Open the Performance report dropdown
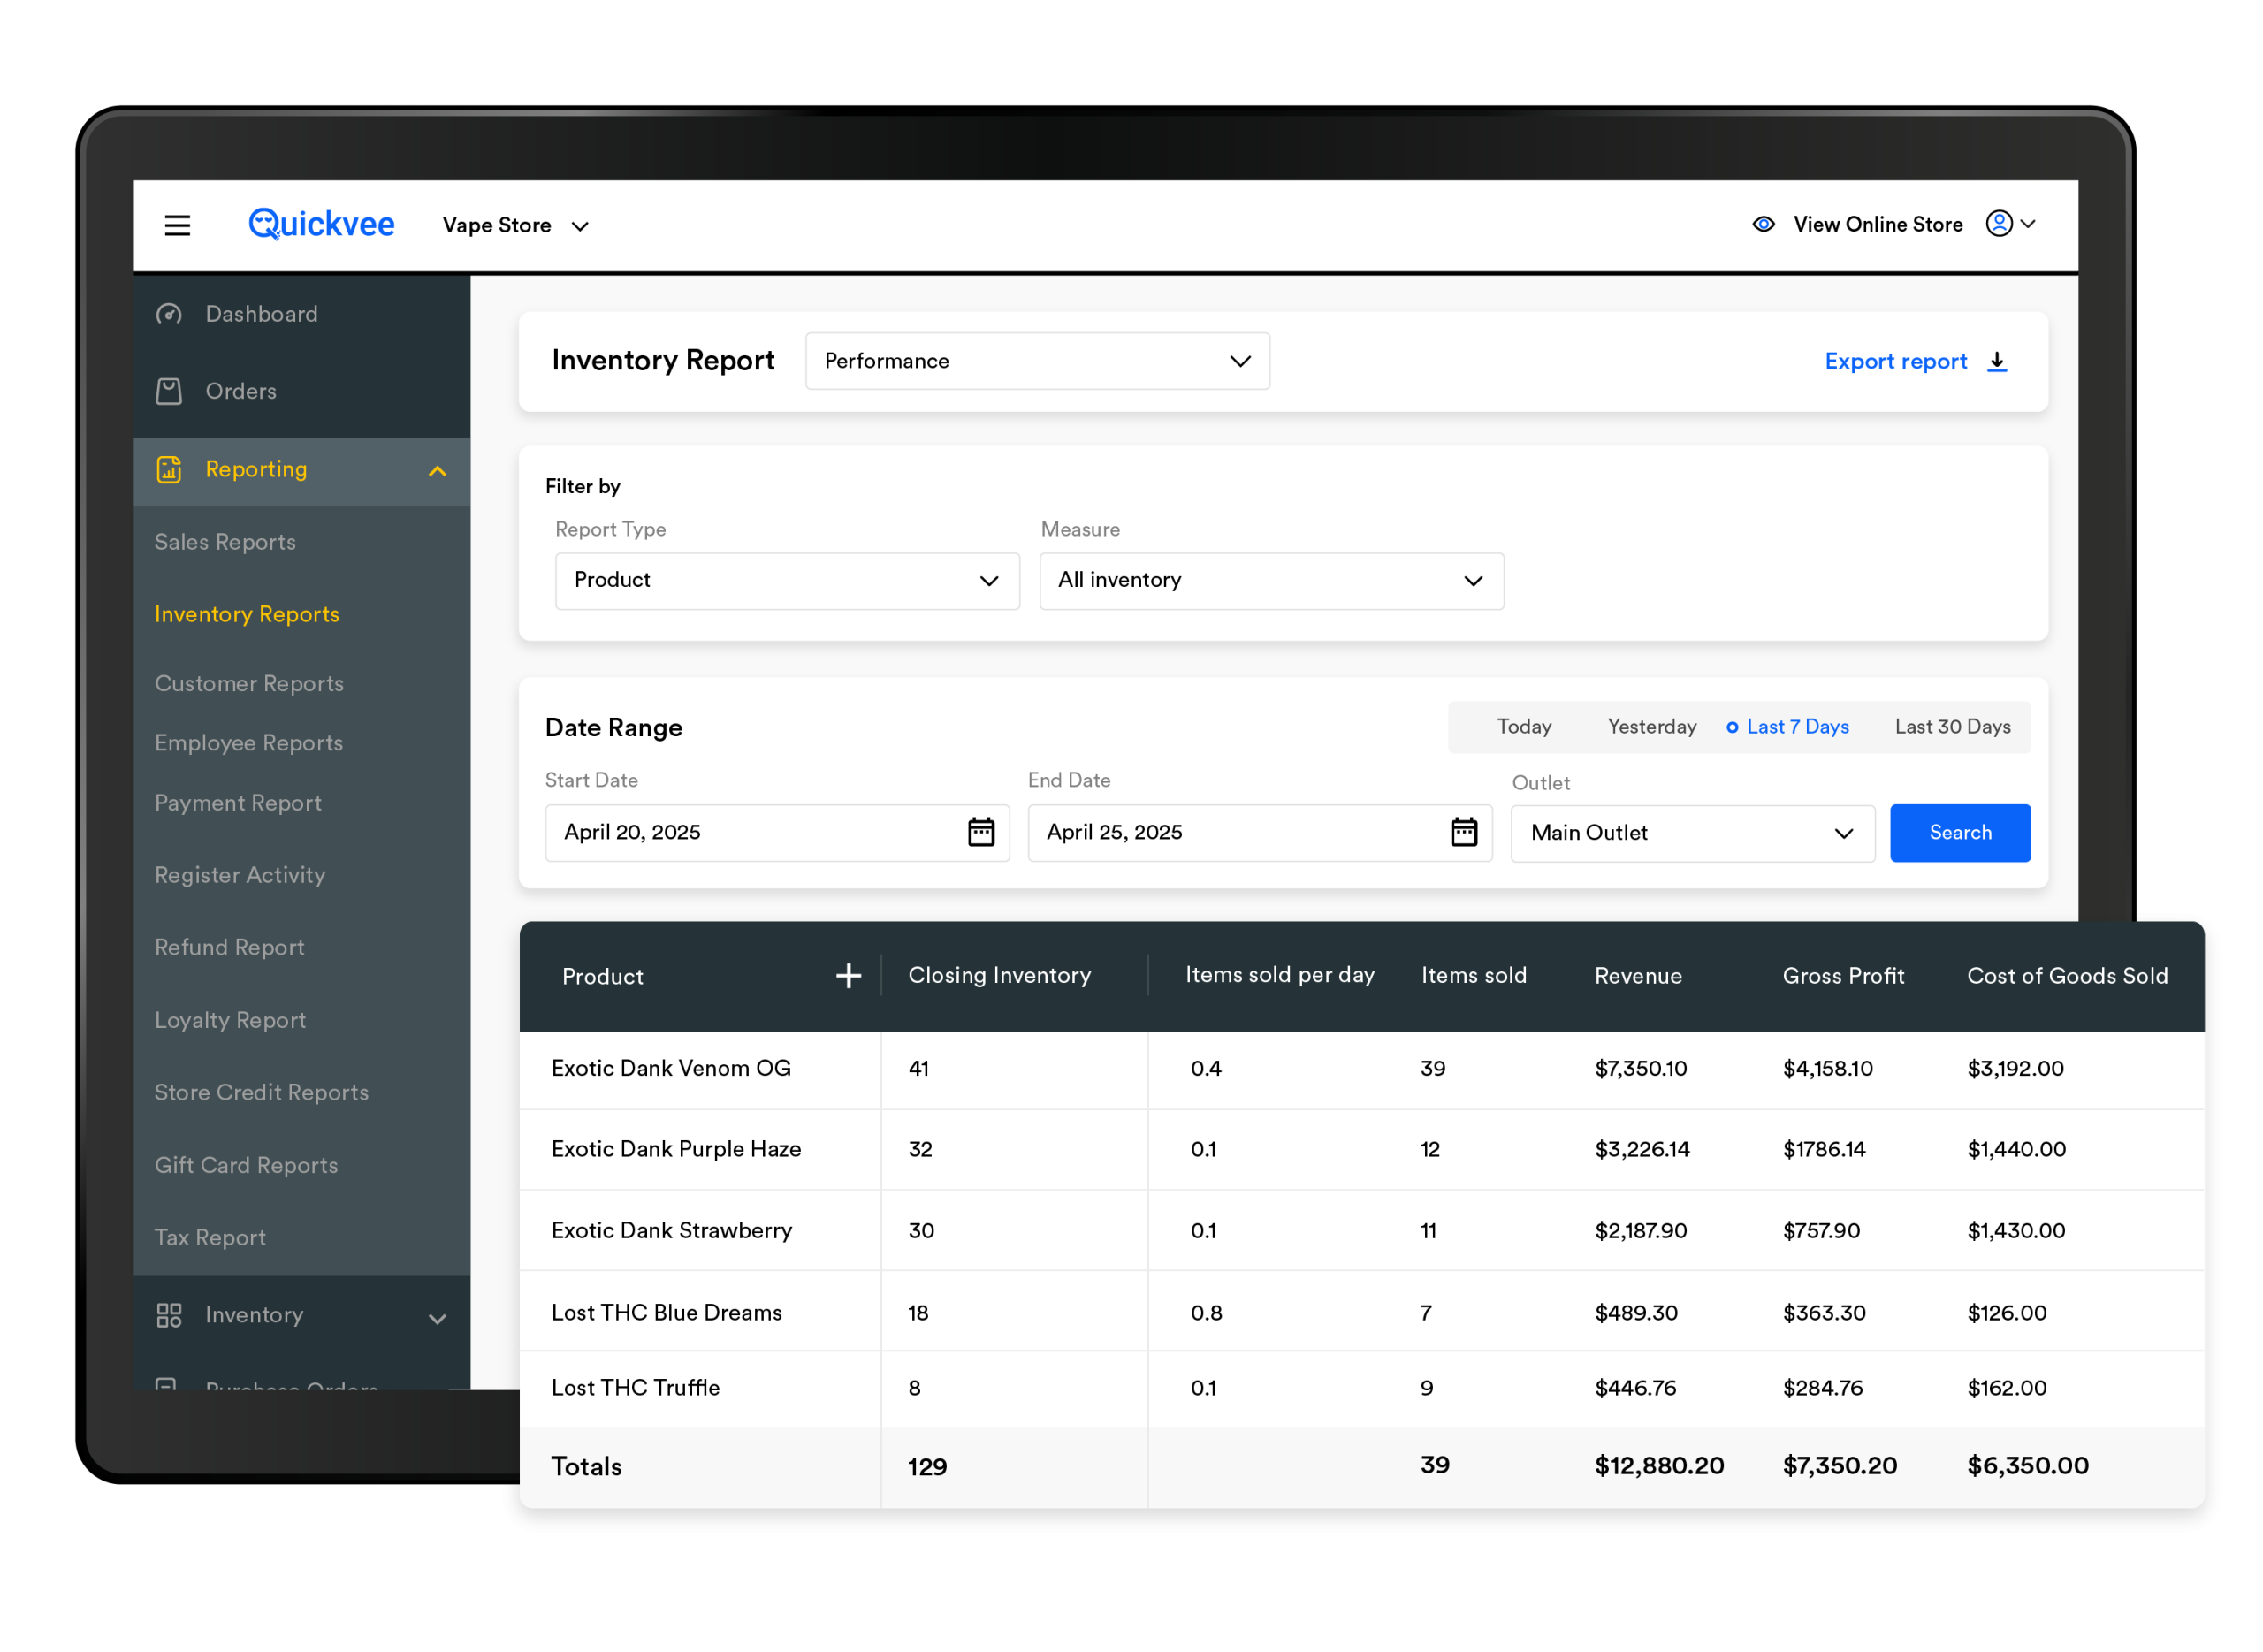 coord(1037,361)
